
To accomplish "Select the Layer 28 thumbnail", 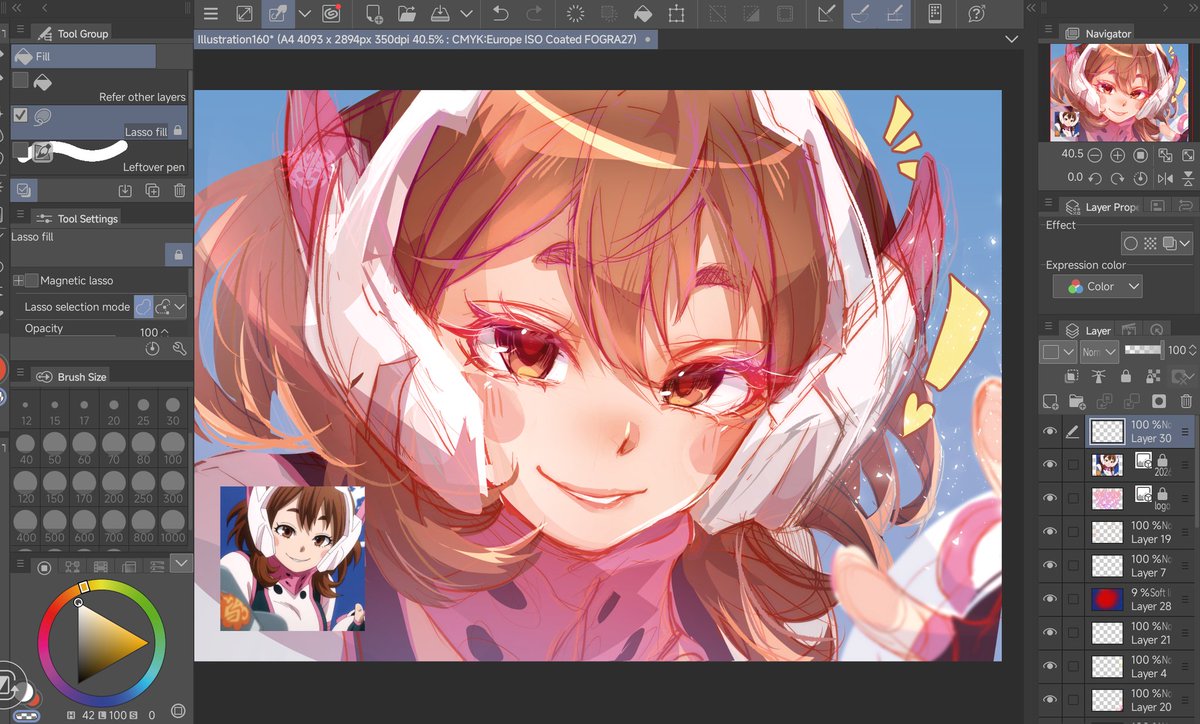I will pos(1107,598).
